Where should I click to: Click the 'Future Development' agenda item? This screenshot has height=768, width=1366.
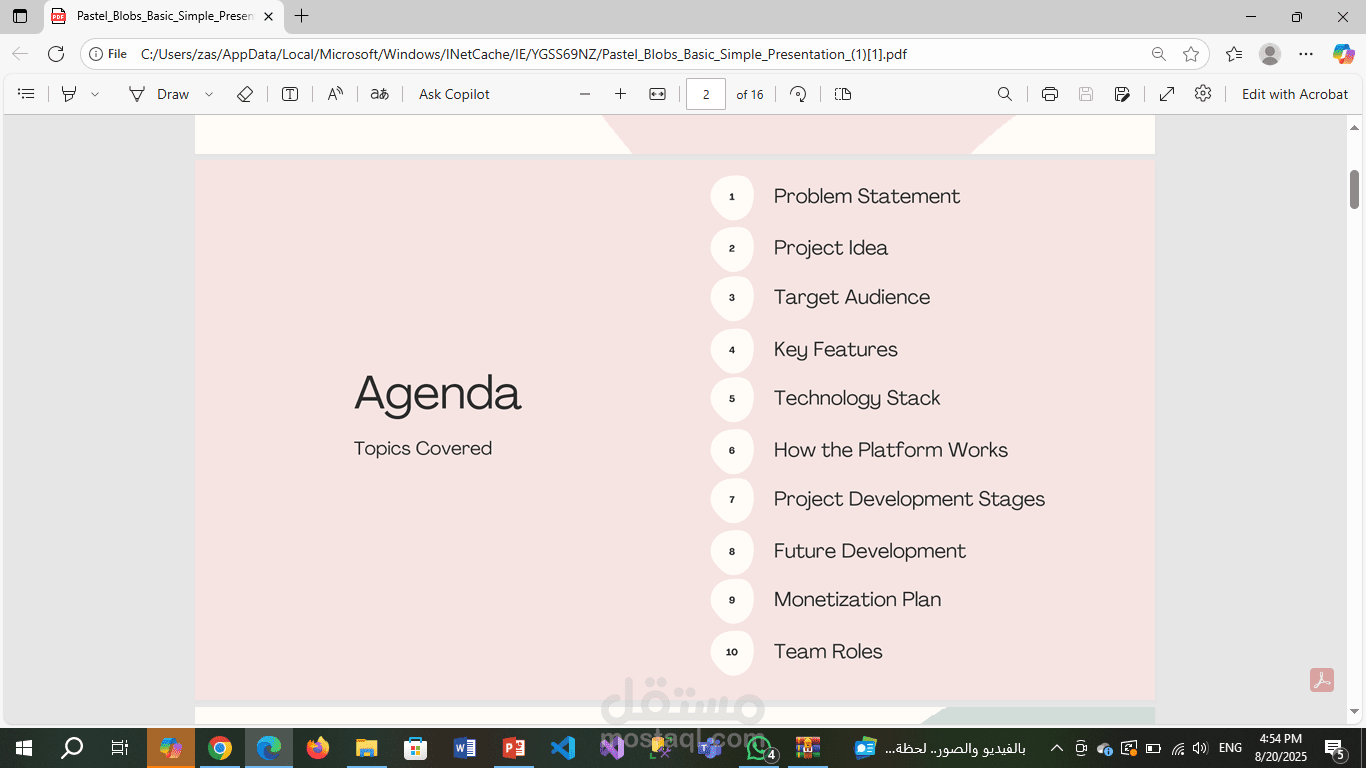(x=869, y=551)
